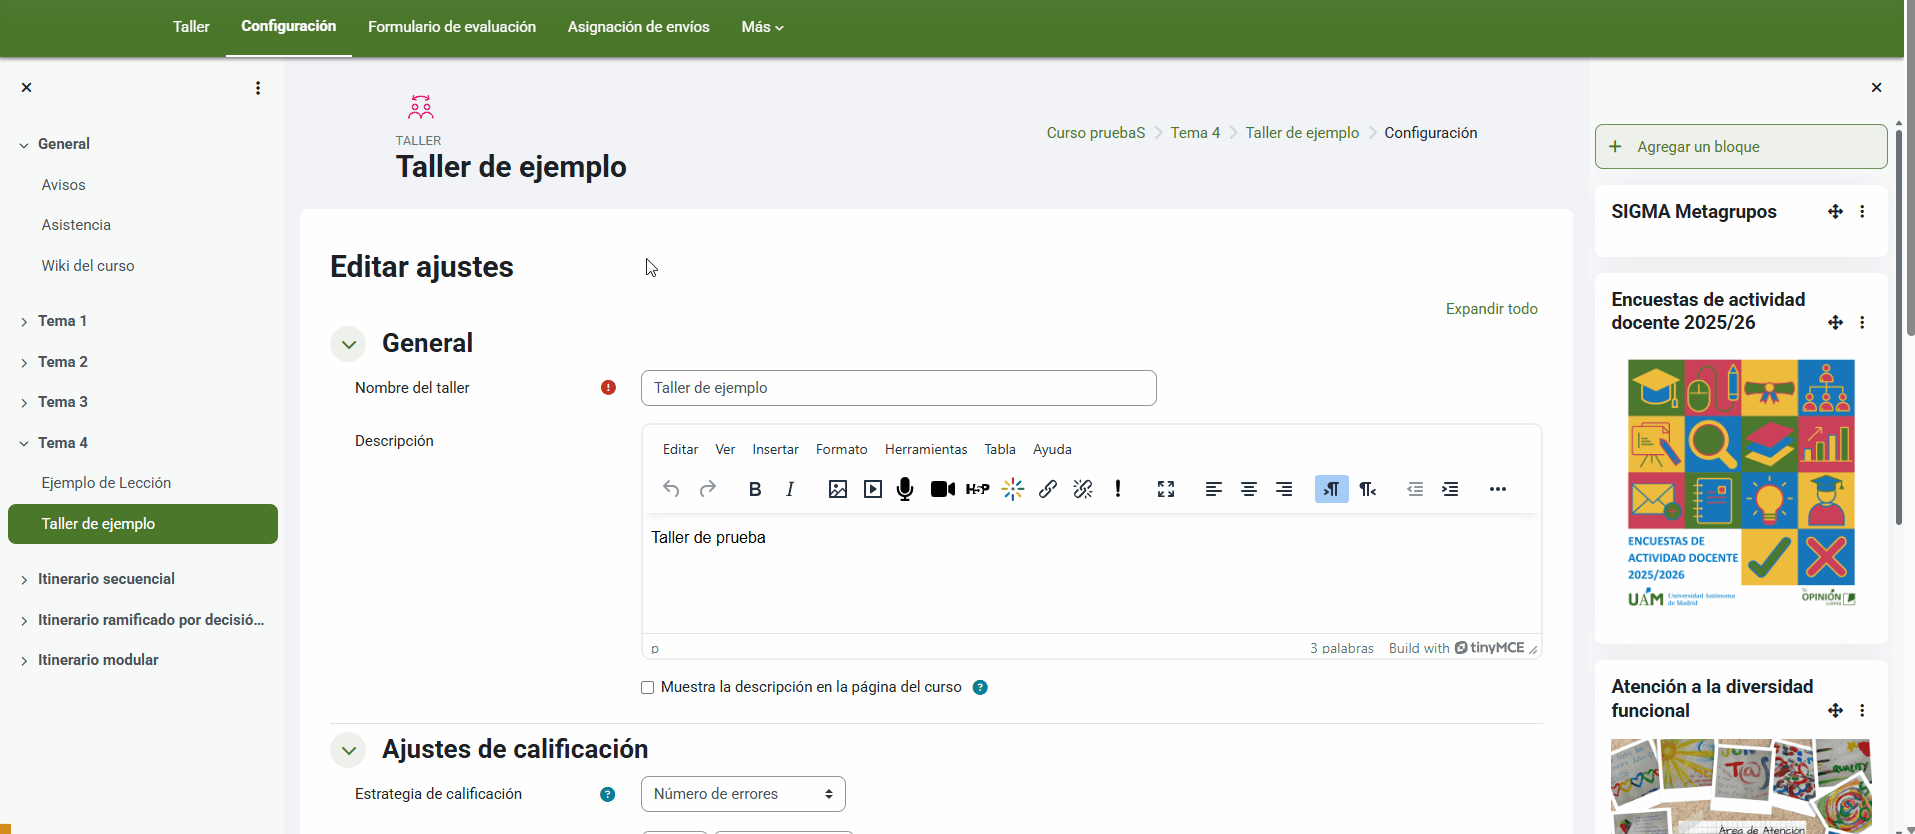Set right-to-left text direction

[x=1367, y=489]
